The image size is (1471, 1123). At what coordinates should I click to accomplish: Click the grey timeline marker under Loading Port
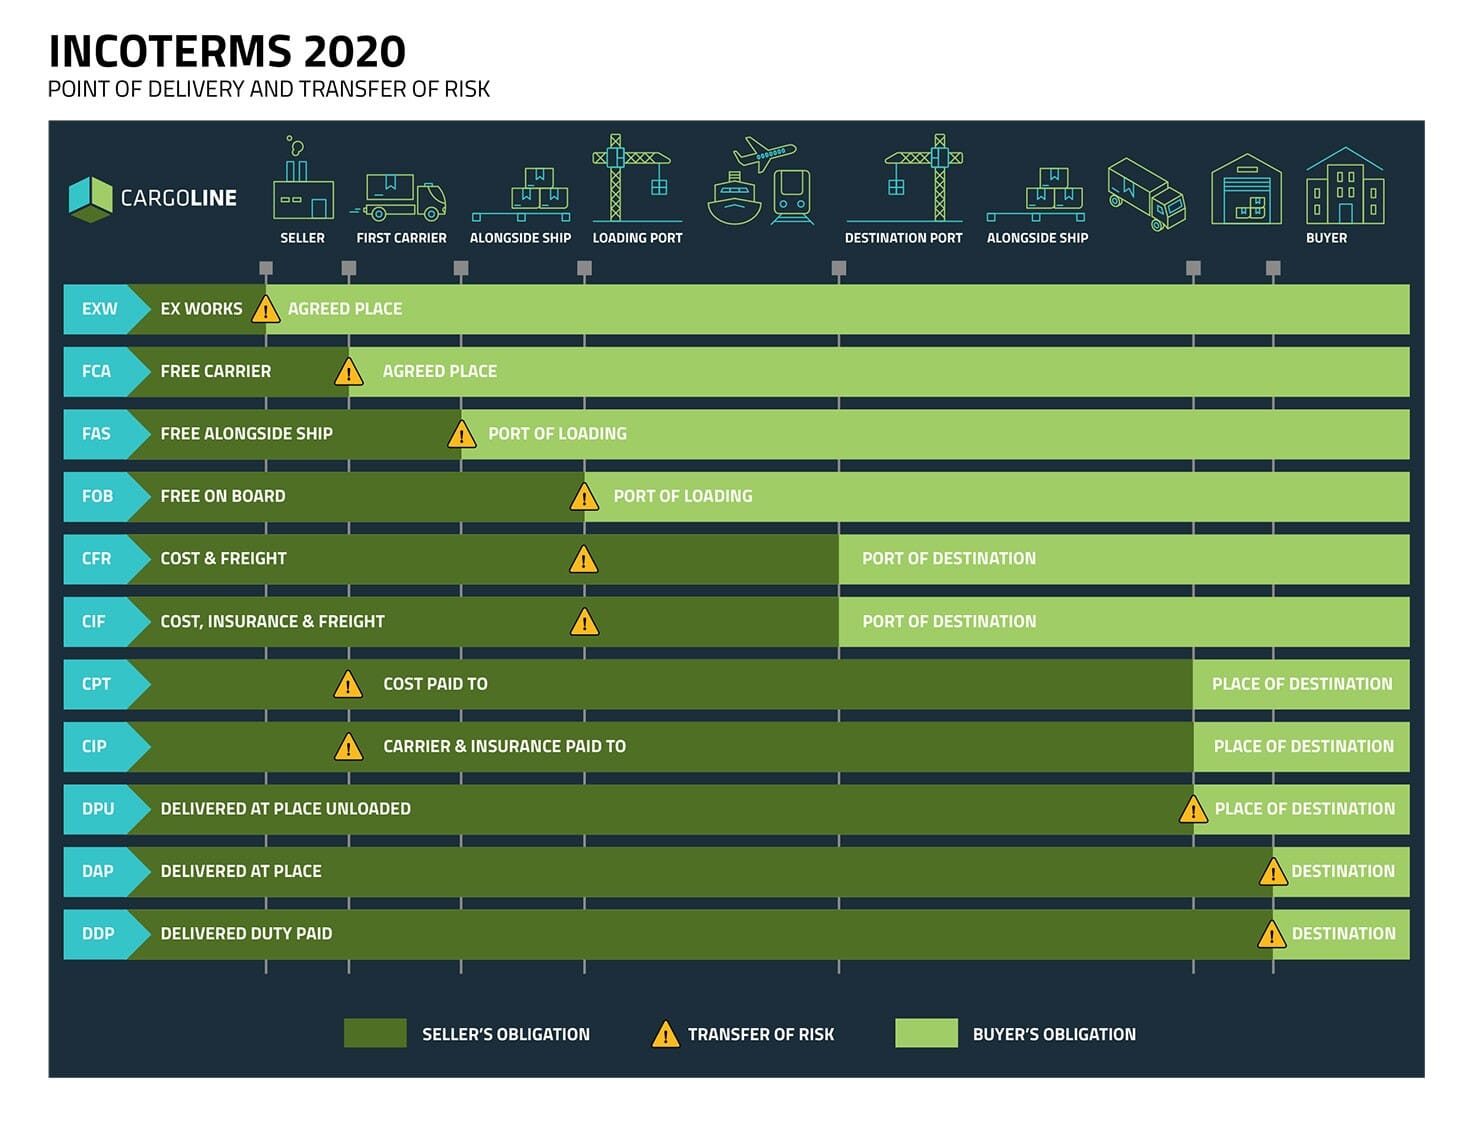584,268
